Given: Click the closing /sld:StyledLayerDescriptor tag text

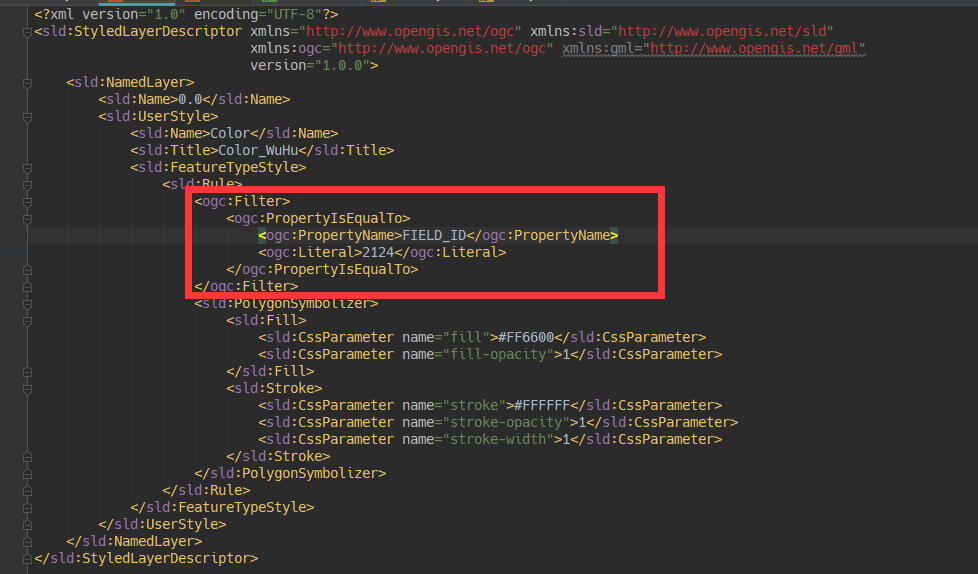Looking at the screenshot, I should coord(147,558).
